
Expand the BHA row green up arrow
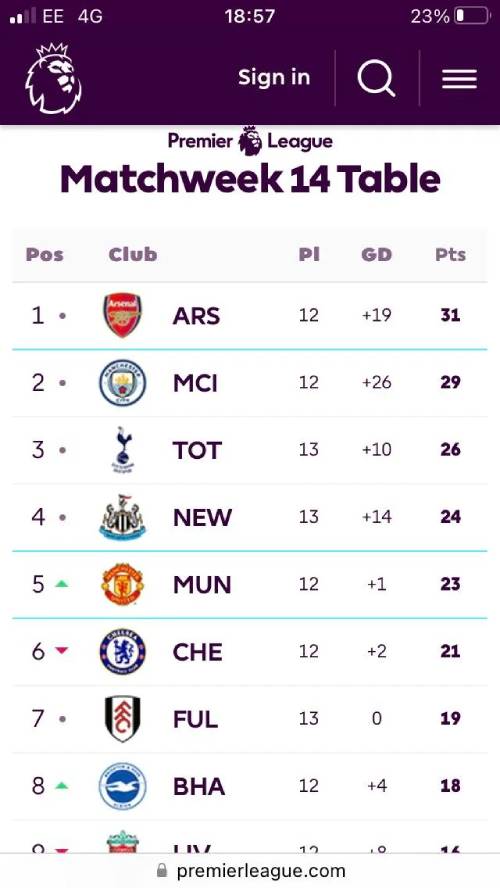(62, 785)
